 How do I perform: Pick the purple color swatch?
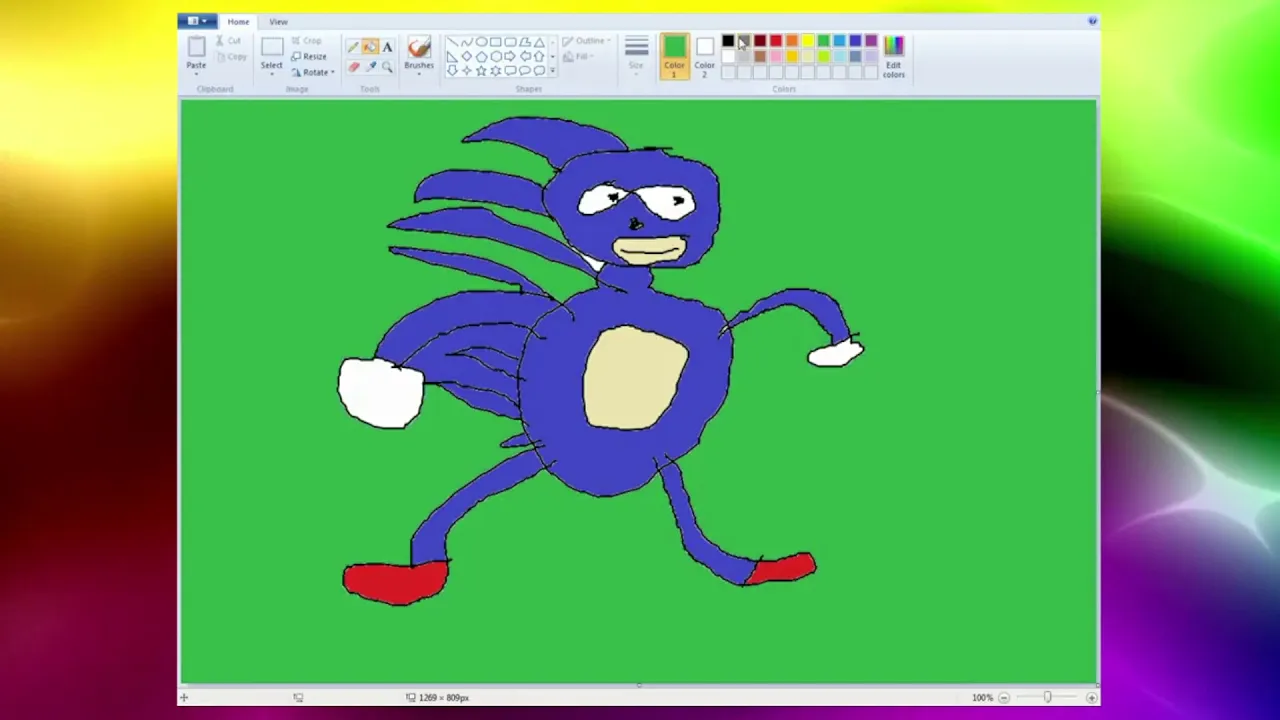pos(871,41)
